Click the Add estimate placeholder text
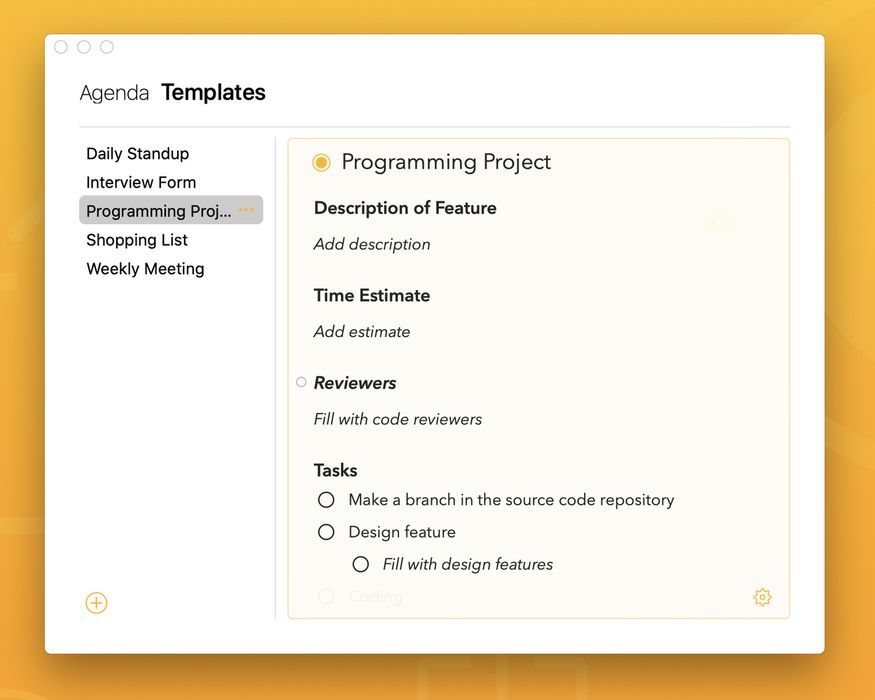The image size is (875, 700). click(362, 332)
